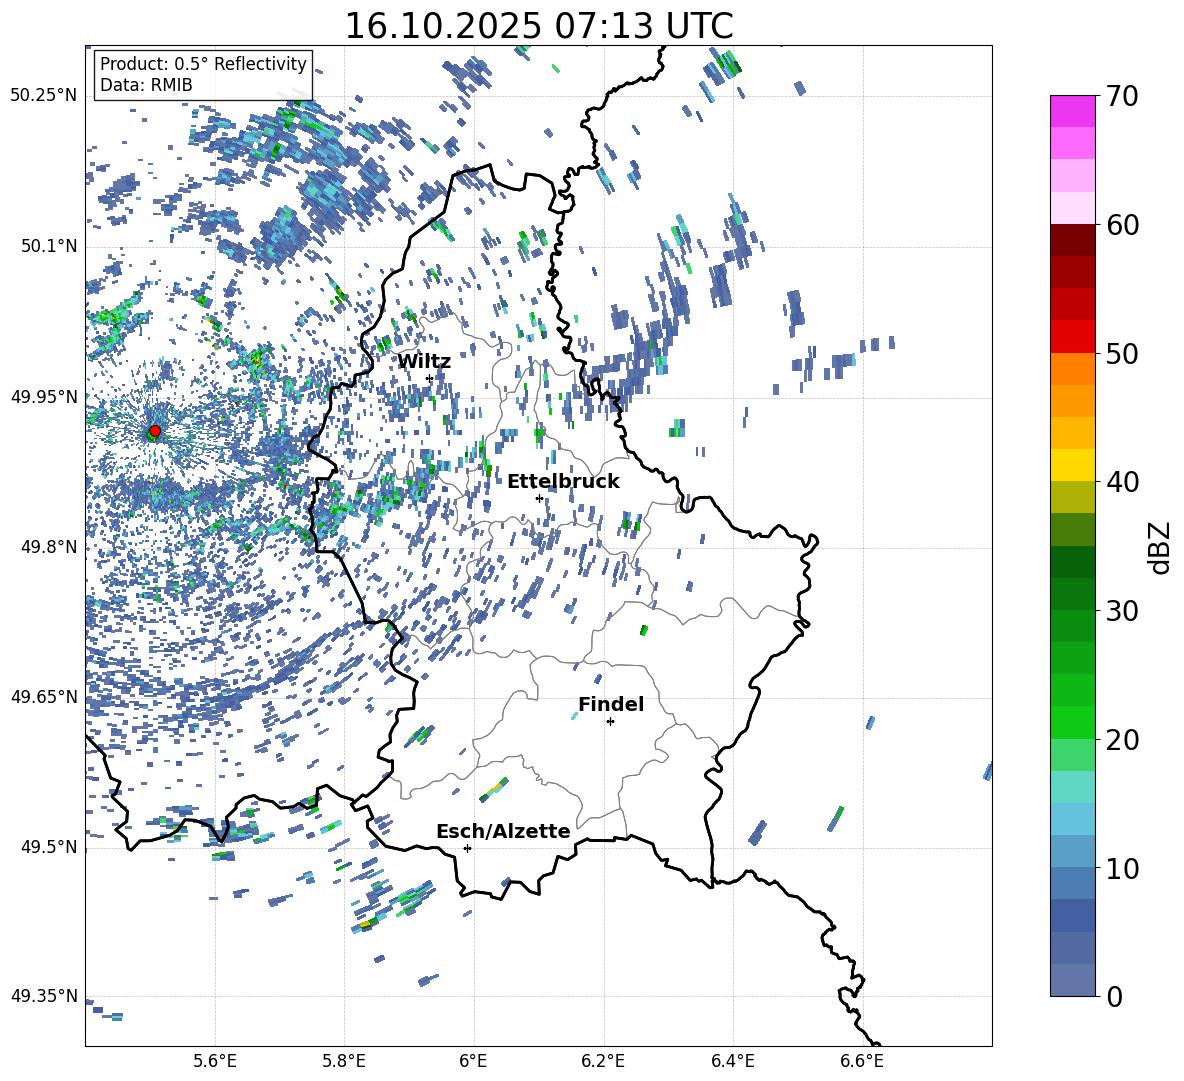Click the 49.8°N latitude label

[49, 547]
